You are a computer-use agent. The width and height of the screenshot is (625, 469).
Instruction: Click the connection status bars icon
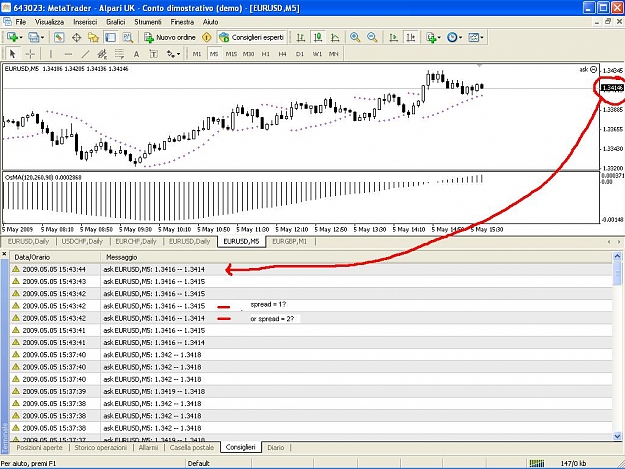tap(537, 463)
